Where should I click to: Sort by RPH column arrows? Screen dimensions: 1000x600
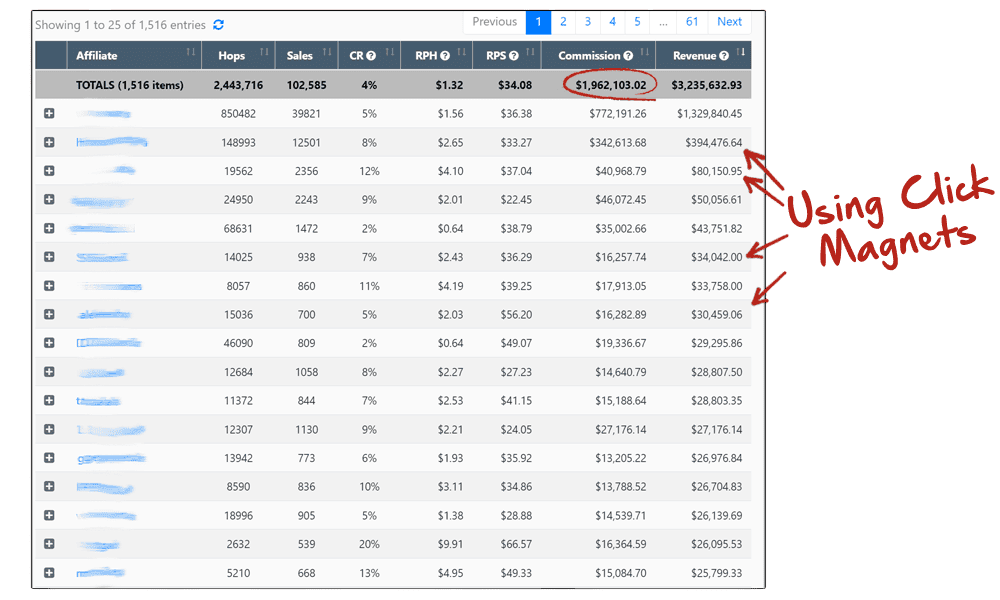(x=462, y=52)
